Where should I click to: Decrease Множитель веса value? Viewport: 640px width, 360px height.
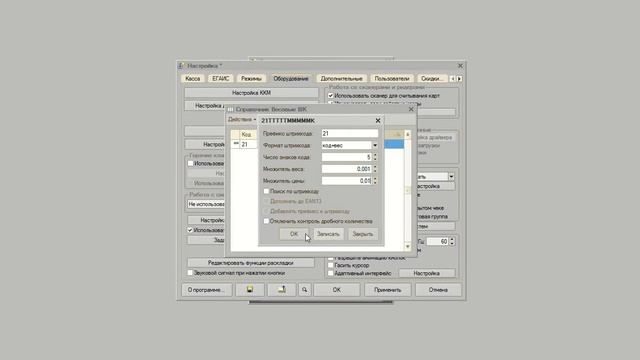[x=375, y=171]
